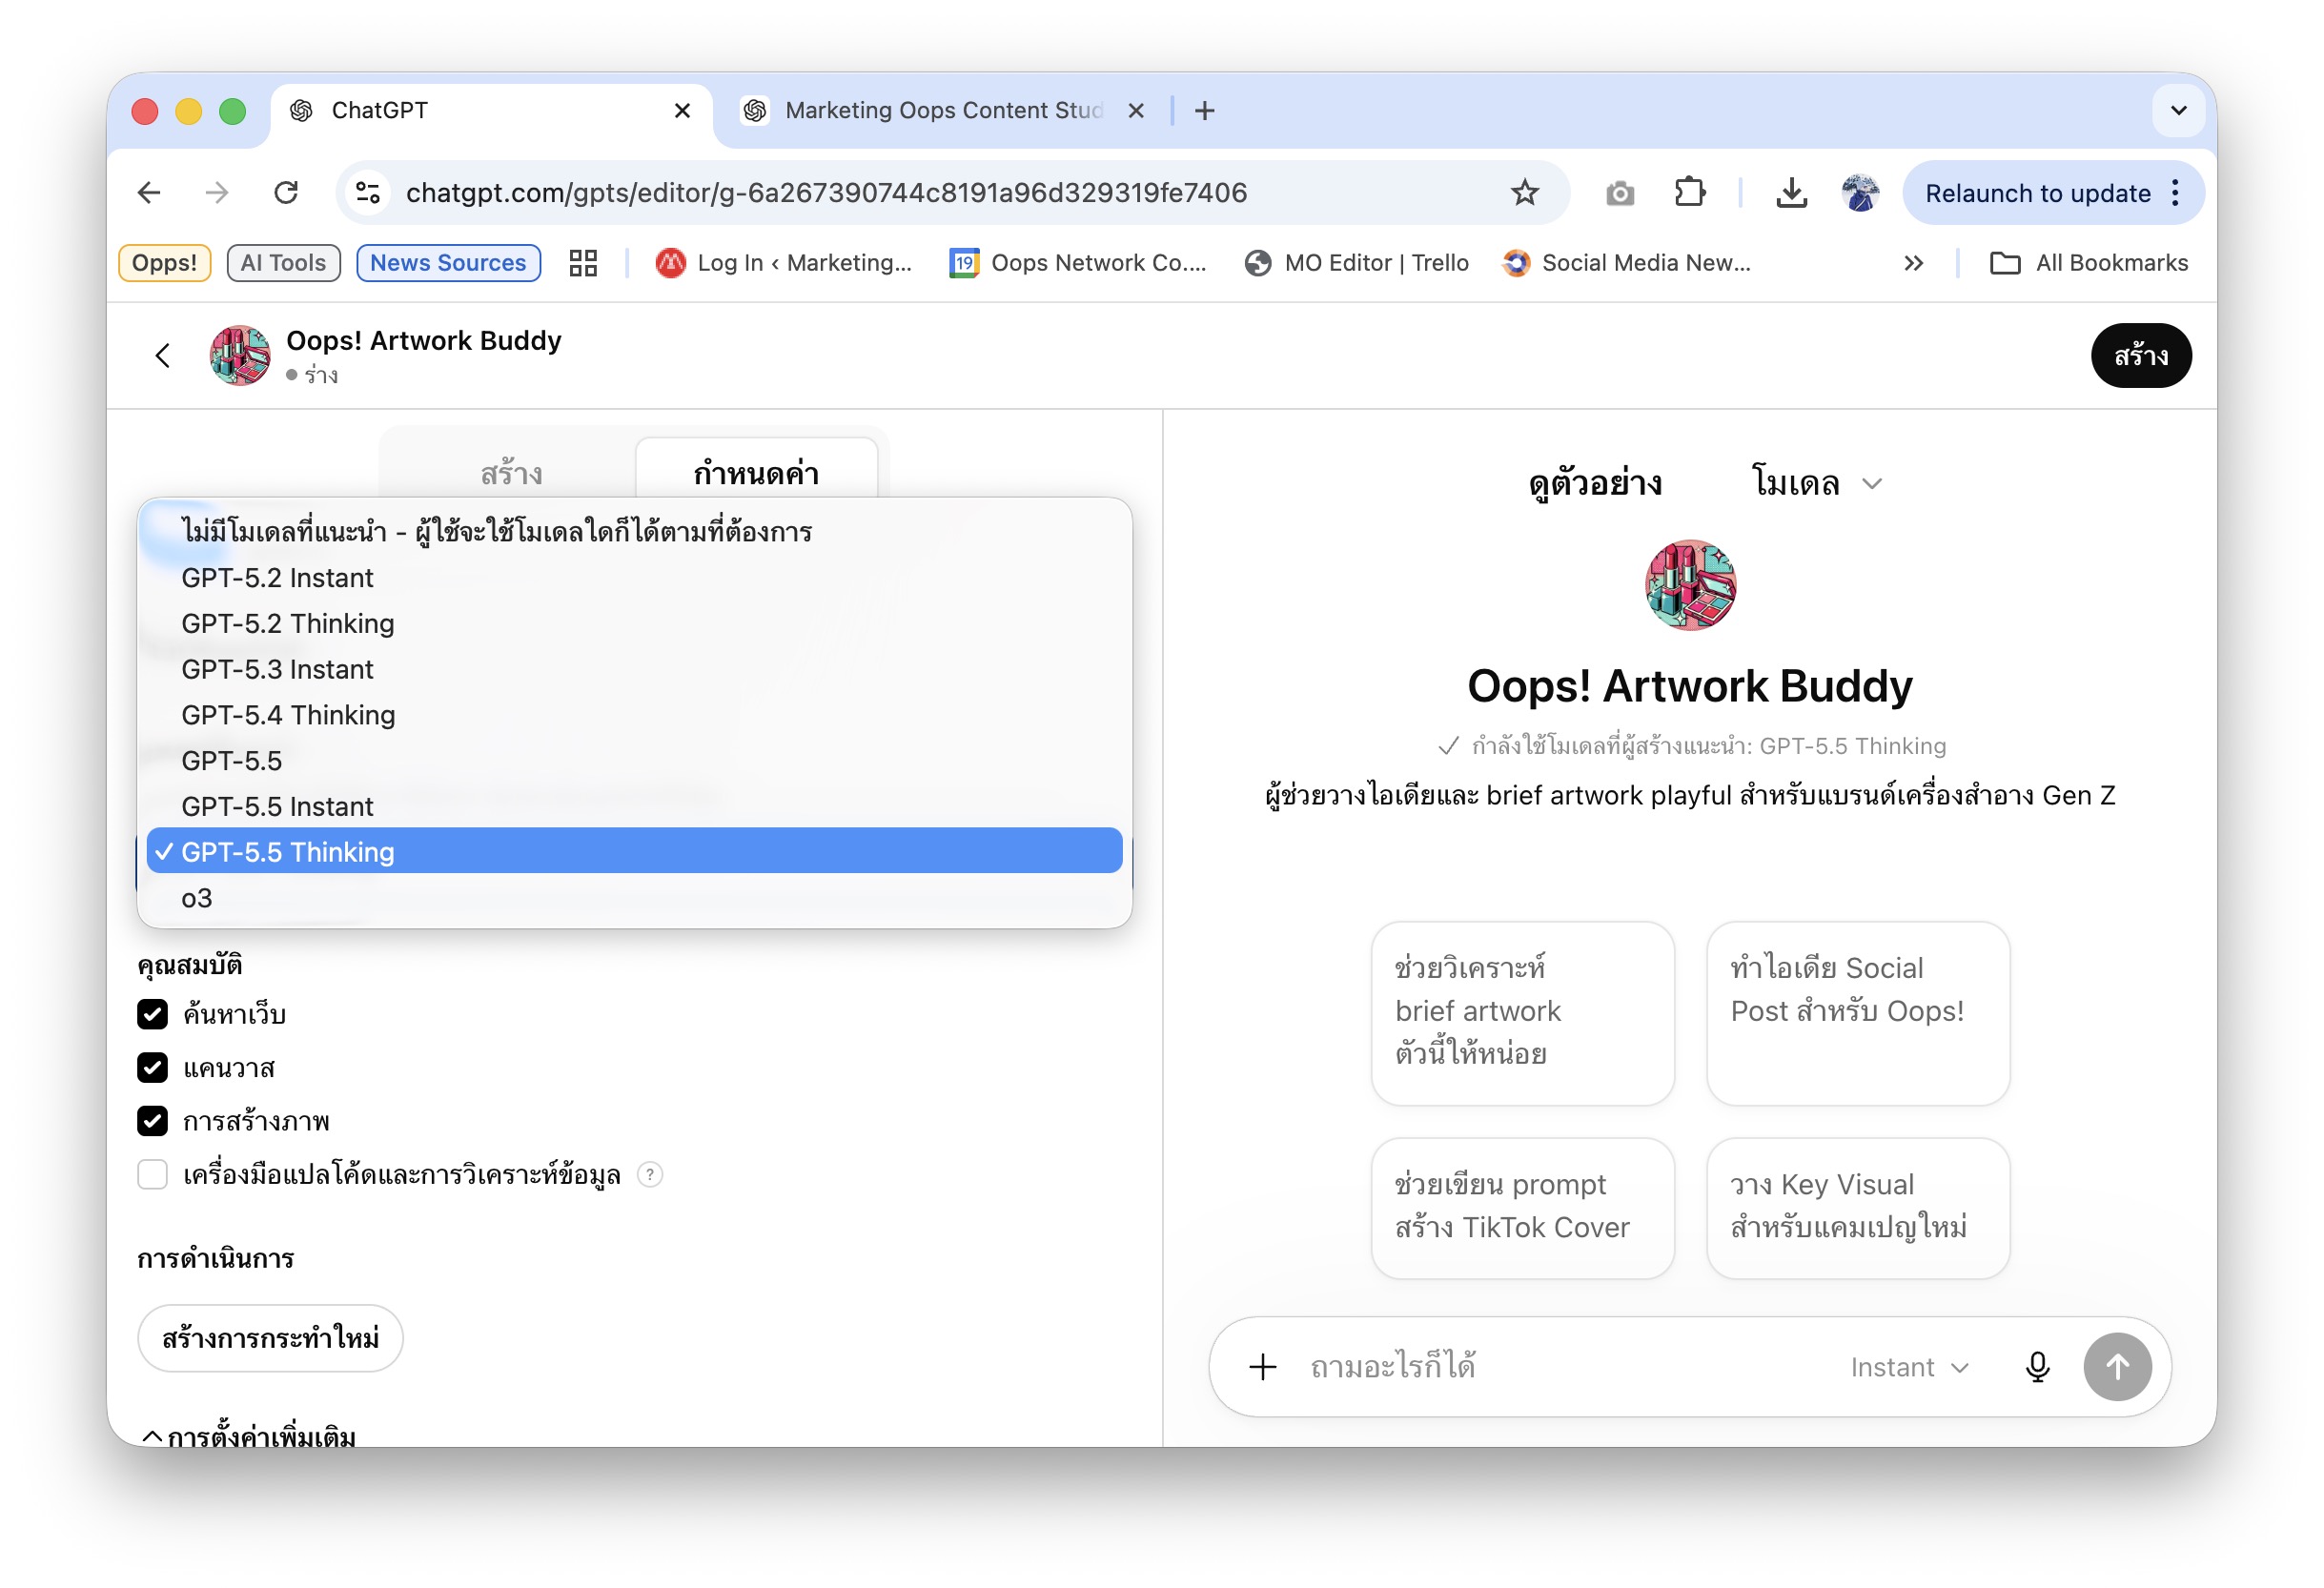Reload the current page
The width and height of the screenshot is (2324, 1588).
287,192
